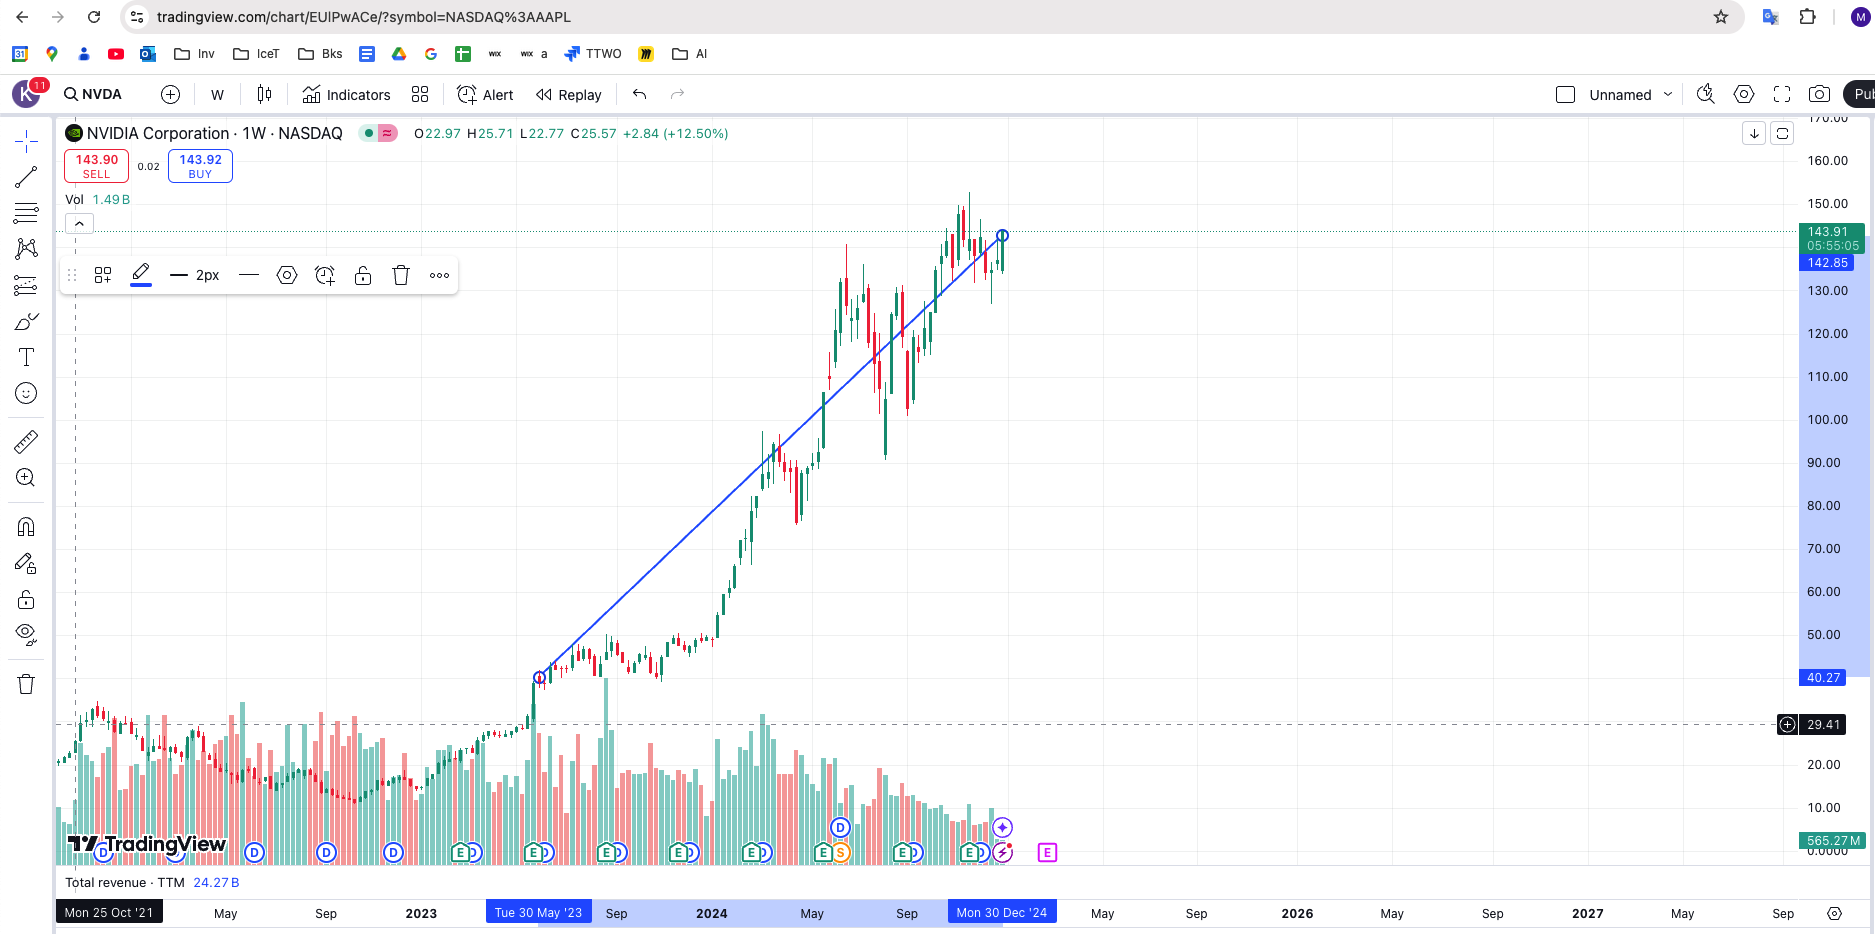Remove all drawings with sidebar trash icon

pos(26,684)
